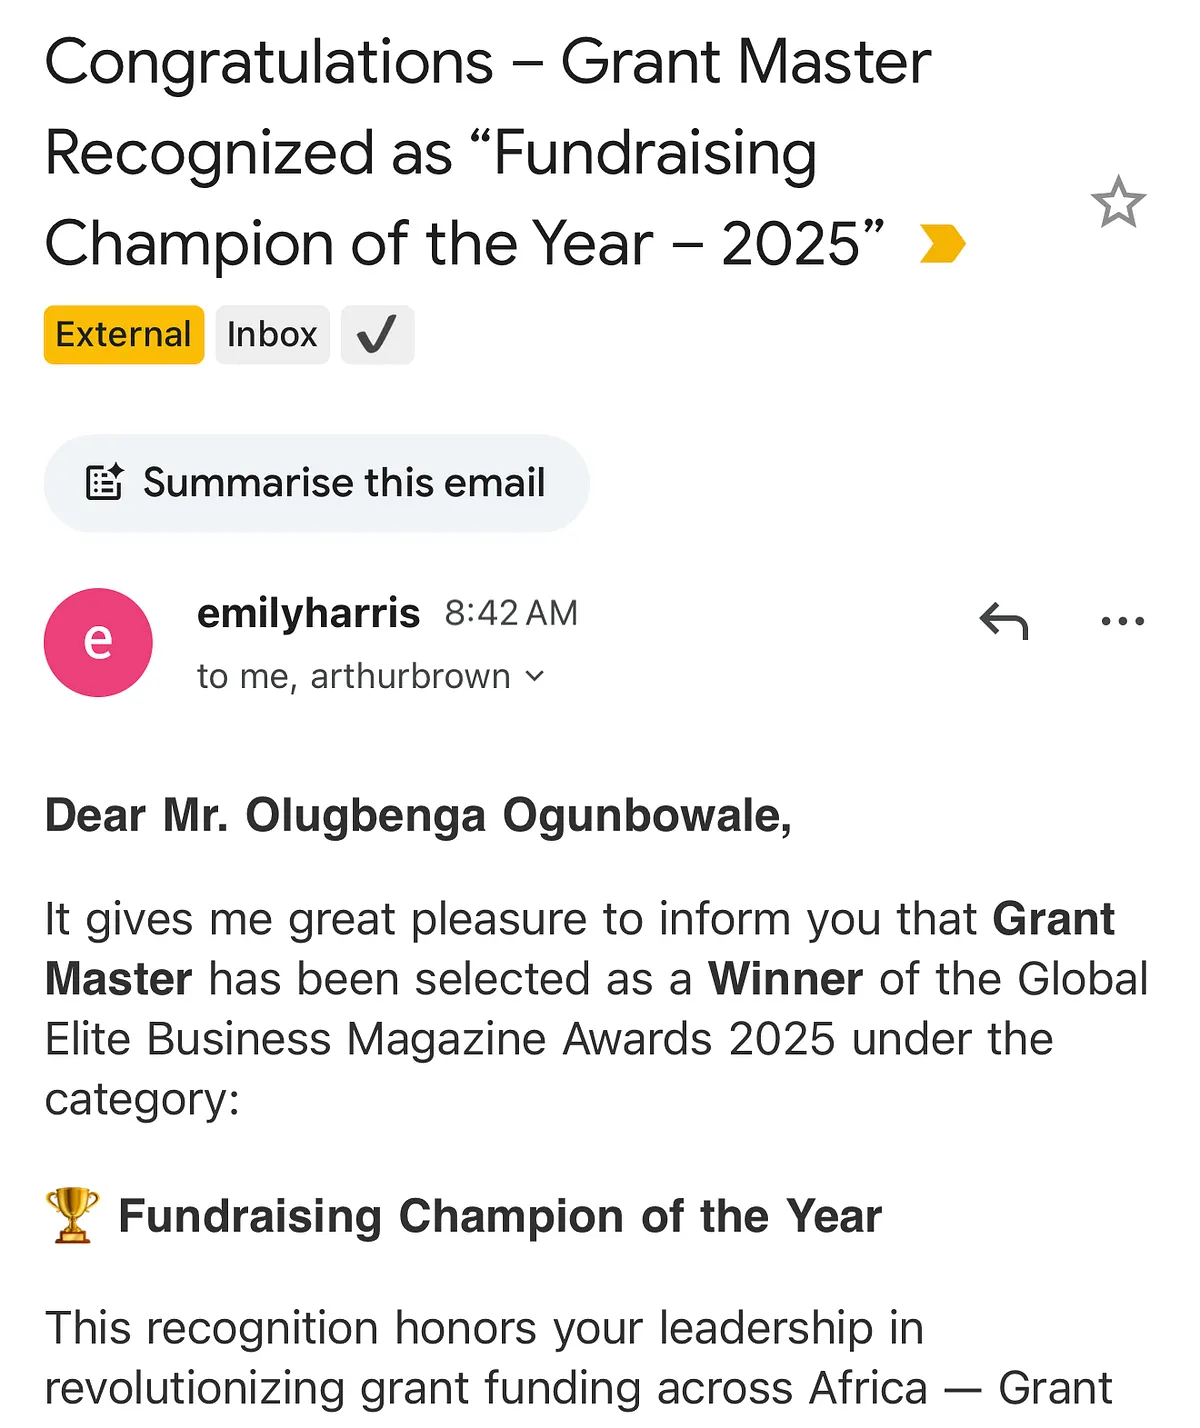Image resolution: width=1200 pixels, height=1428 pixels.
Task: Tap the pink 'e' sender avatar
Action: tap(98, 642)
